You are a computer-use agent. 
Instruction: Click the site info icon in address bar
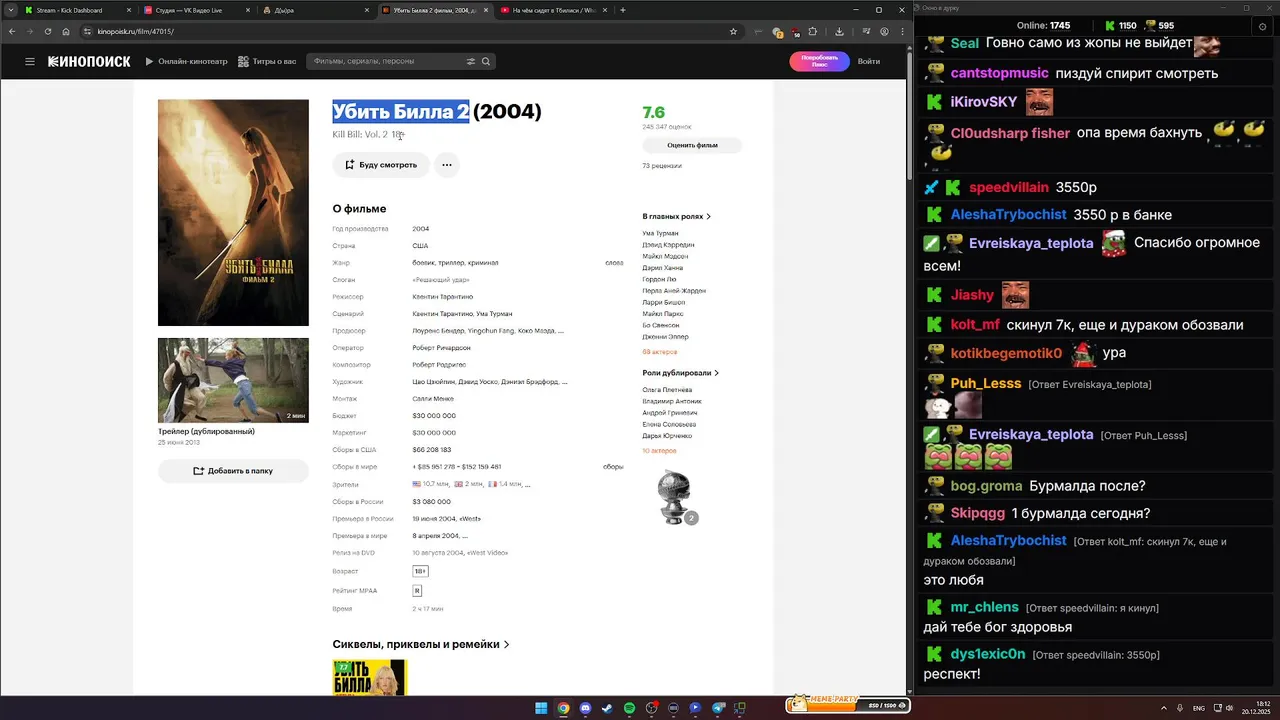87,31
